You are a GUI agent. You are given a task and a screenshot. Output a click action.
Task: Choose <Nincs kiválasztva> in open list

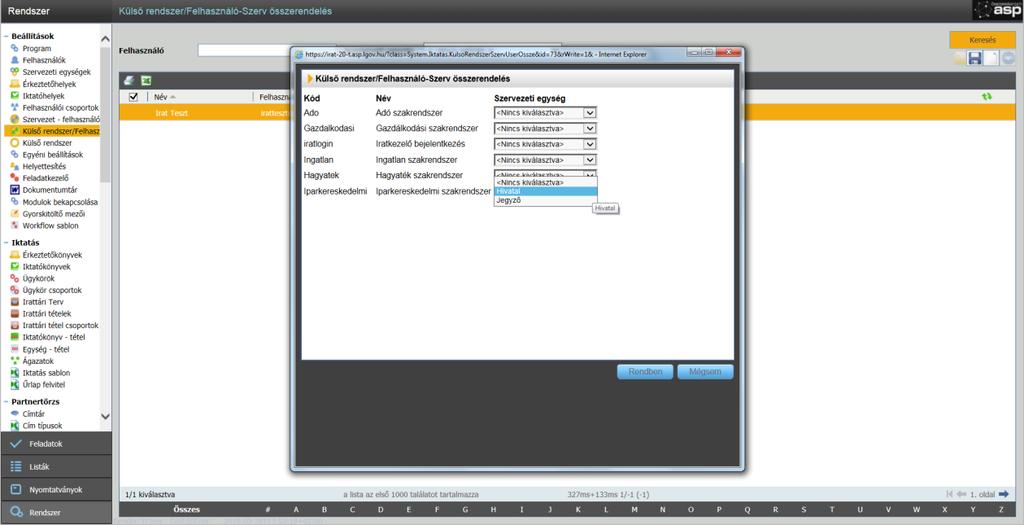545,183
